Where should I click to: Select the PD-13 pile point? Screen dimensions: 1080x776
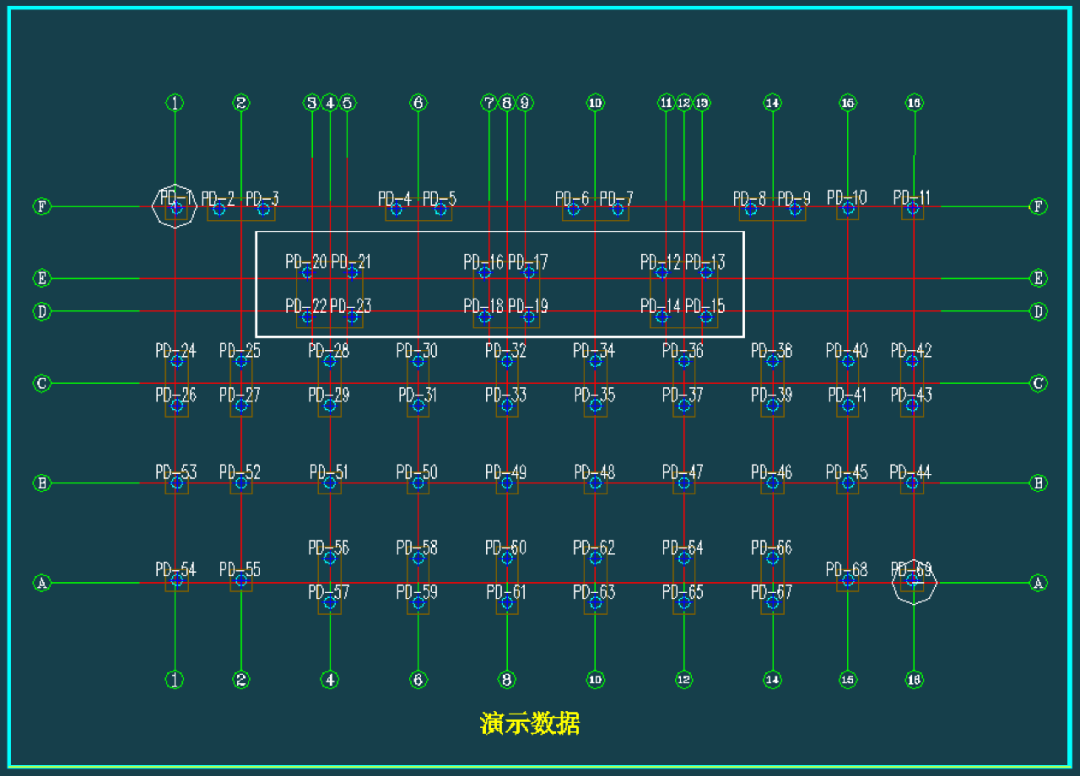coord(706,272)
